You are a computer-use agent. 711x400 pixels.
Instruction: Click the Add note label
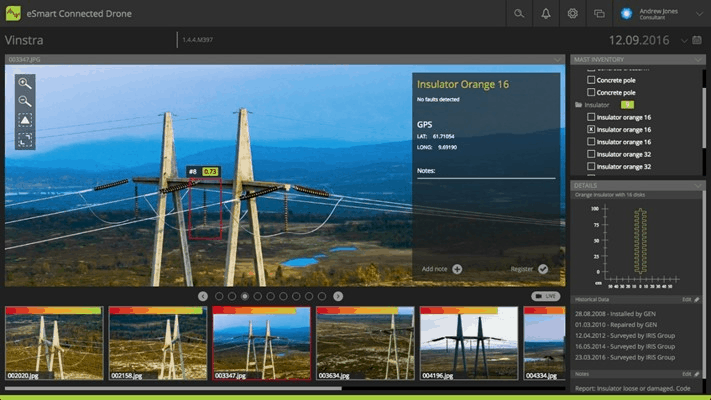tap(434, 269)
